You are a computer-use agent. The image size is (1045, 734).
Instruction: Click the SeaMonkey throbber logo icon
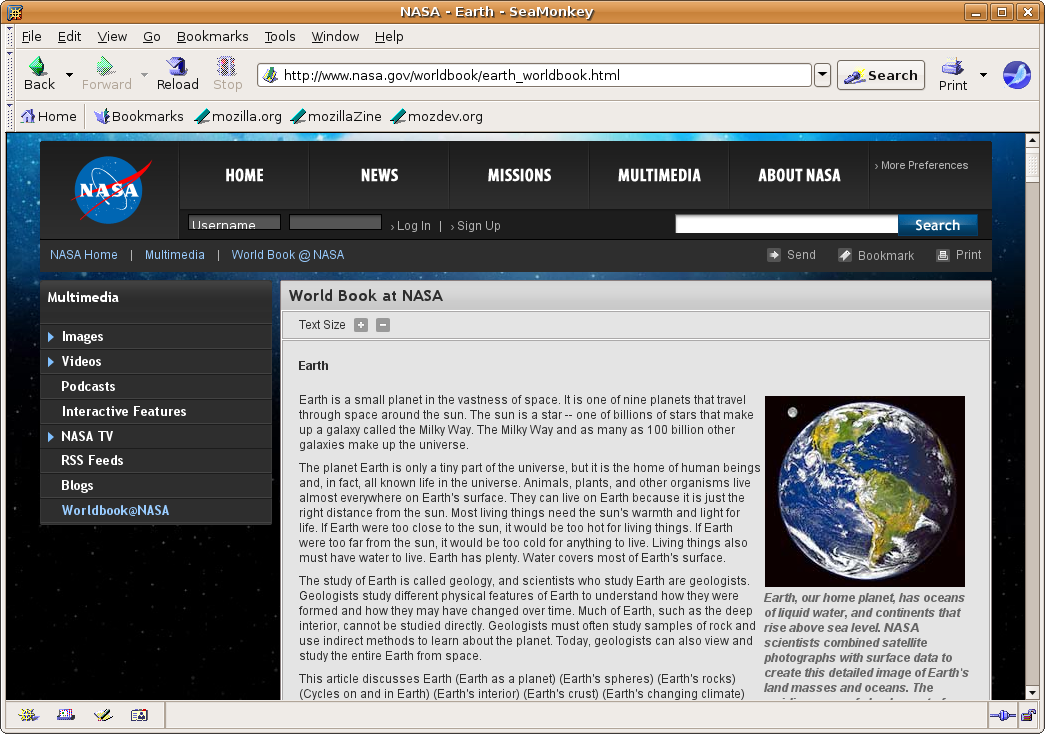(x=1016, y=75)
